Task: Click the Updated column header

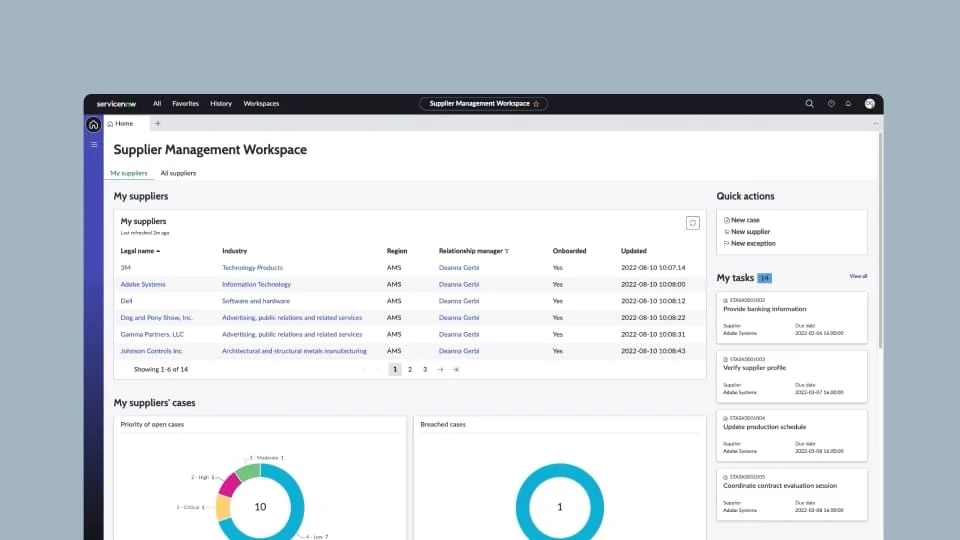Action: (634, 251)
